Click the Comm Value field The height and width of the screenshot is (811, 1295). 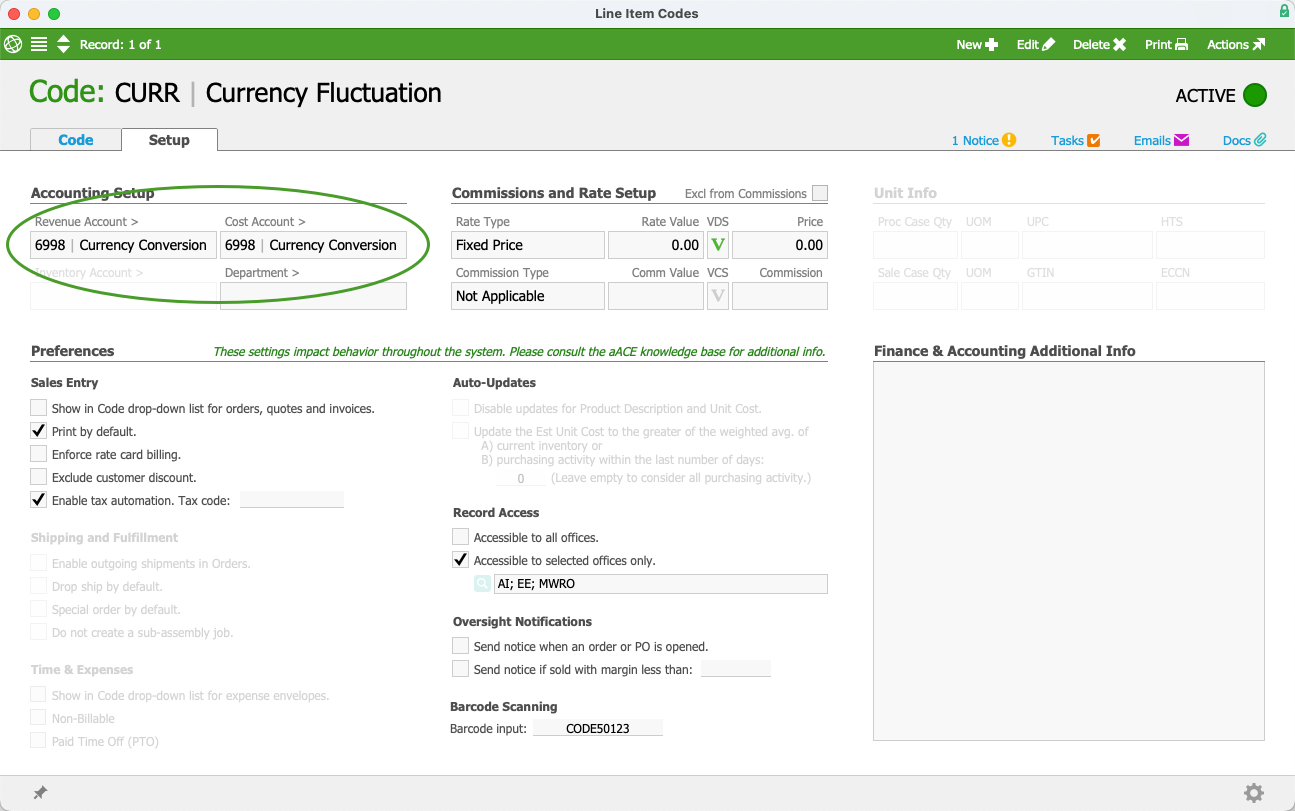656,296
